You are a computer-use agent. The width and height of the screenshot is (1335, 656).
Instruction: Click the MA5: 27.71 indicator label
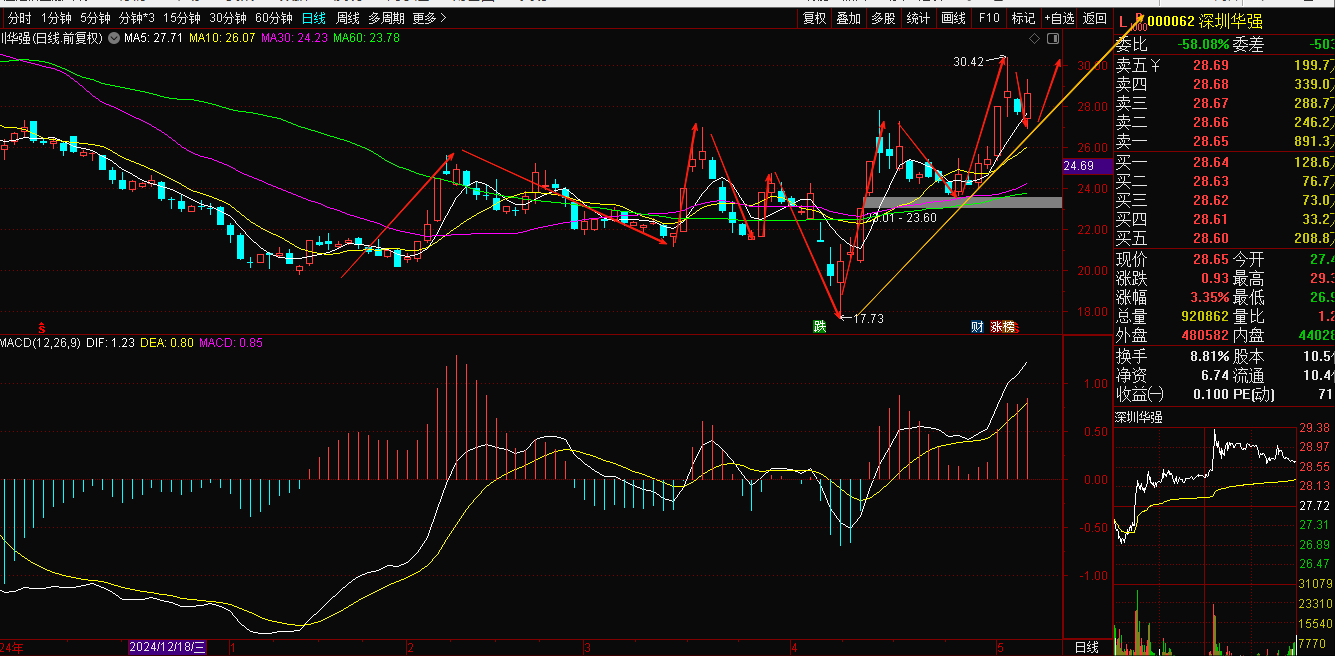click(x=153, y=38)
